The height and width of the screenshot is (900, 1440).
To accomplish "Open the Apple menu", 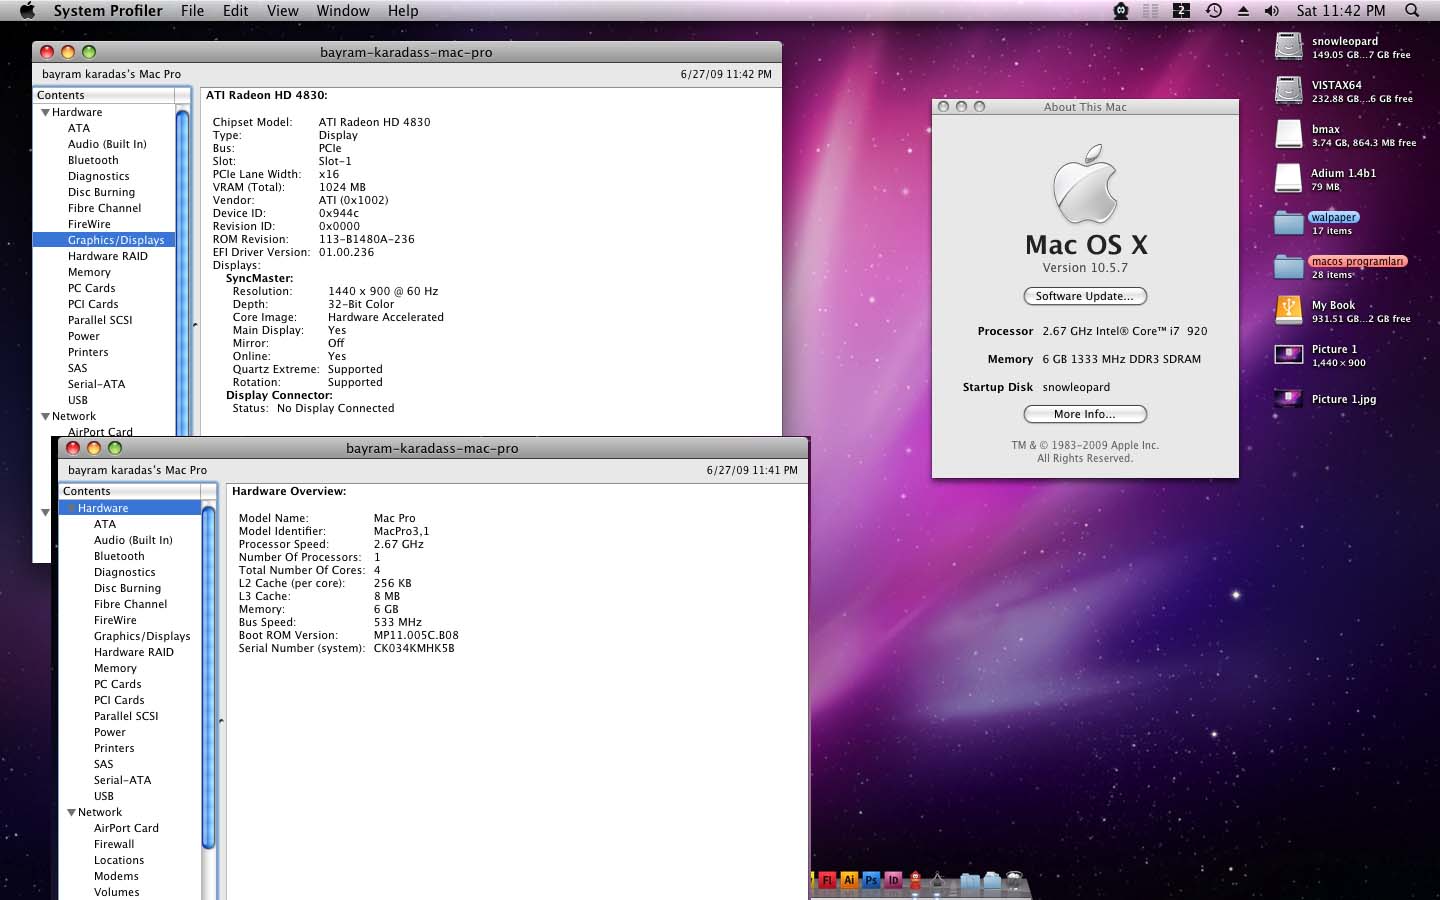I will pyautogui.click(x=27, y=10).
